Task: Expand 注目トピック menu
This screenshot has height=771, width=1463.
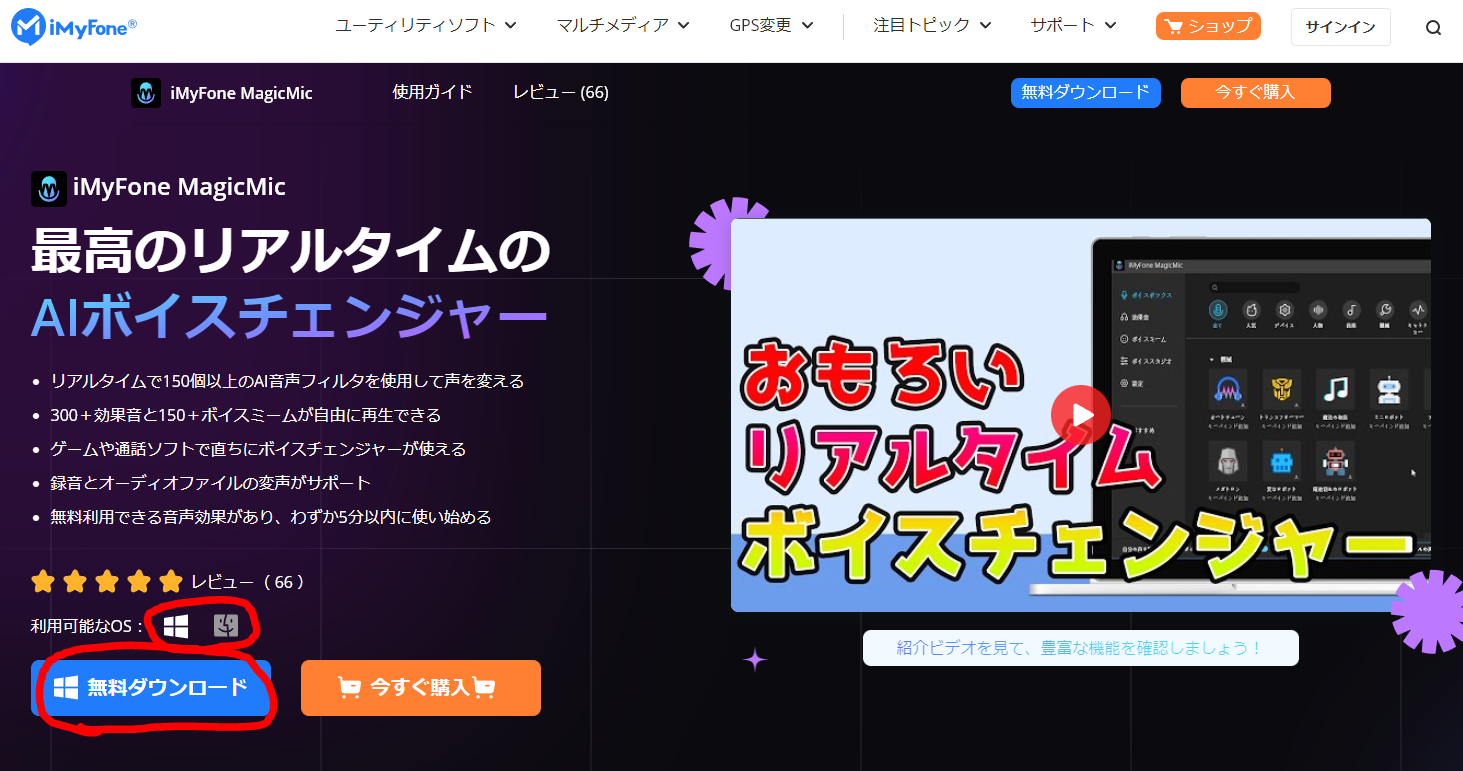Action: 932,26
